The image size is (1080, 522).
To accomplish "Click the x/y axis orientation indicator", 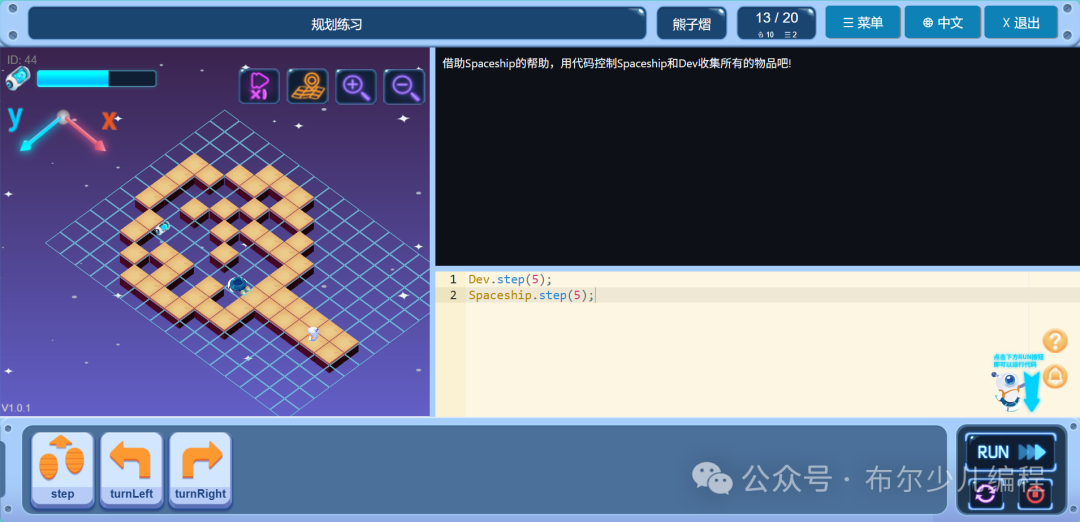I will click(x=63, y=128).
